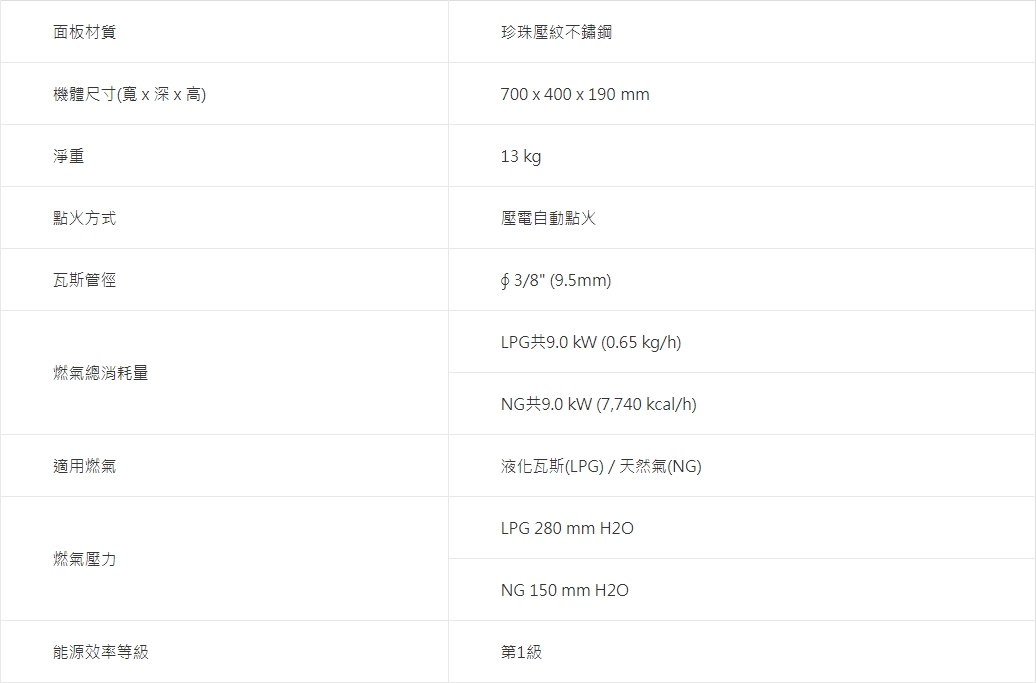
Task: Click the 淨重 row label
Action: [69, 156]
